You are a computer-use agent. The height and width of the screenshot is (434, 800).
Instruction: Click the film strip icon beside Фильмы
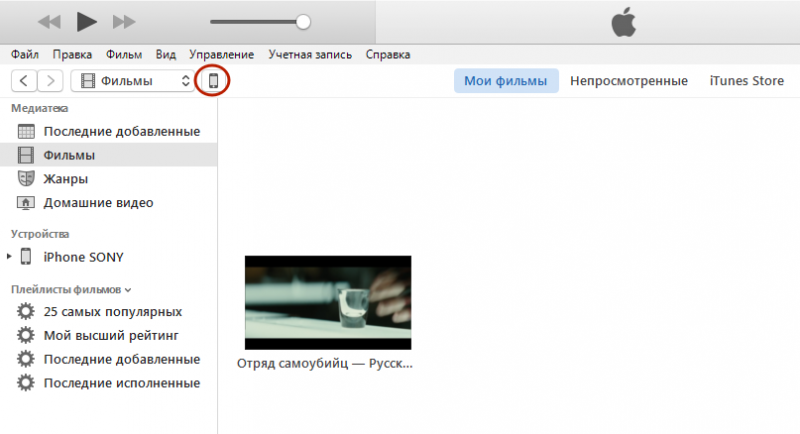tap(26, 155)
